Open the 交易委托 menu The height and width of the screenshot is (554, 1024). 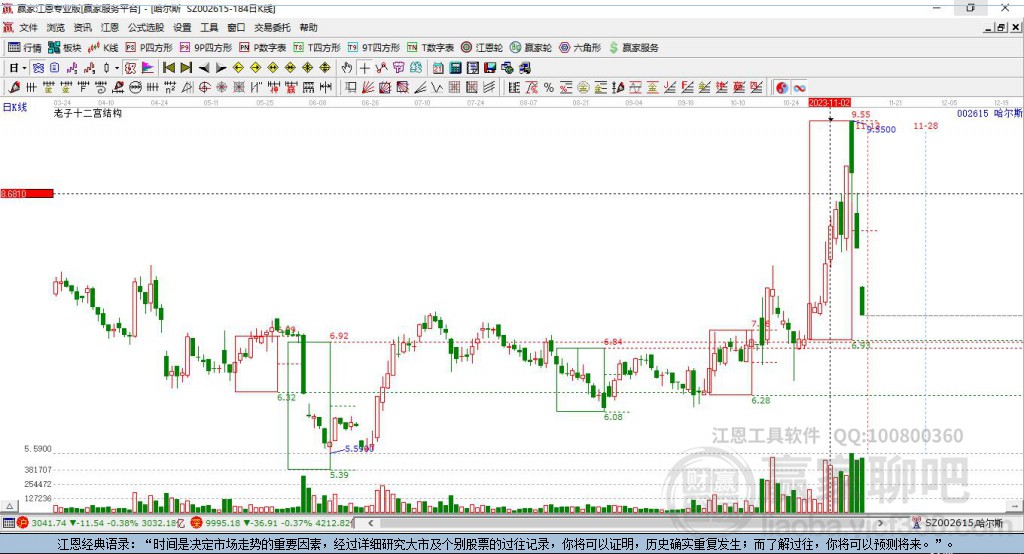pos(272,27)
